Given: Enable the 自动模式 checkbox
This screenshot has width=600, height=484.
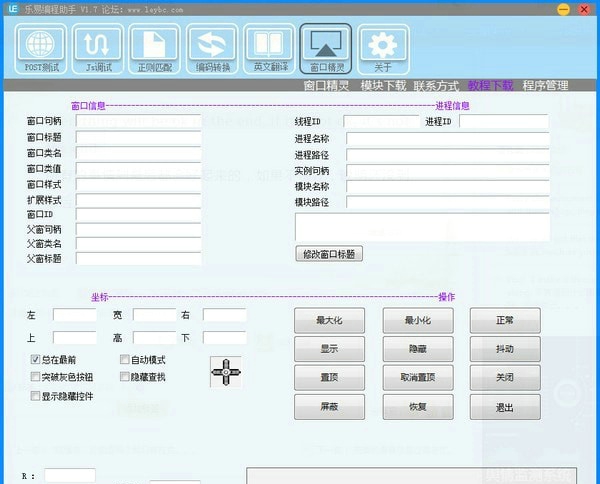Looking at the screenshot, I should [x=126, y=360].
